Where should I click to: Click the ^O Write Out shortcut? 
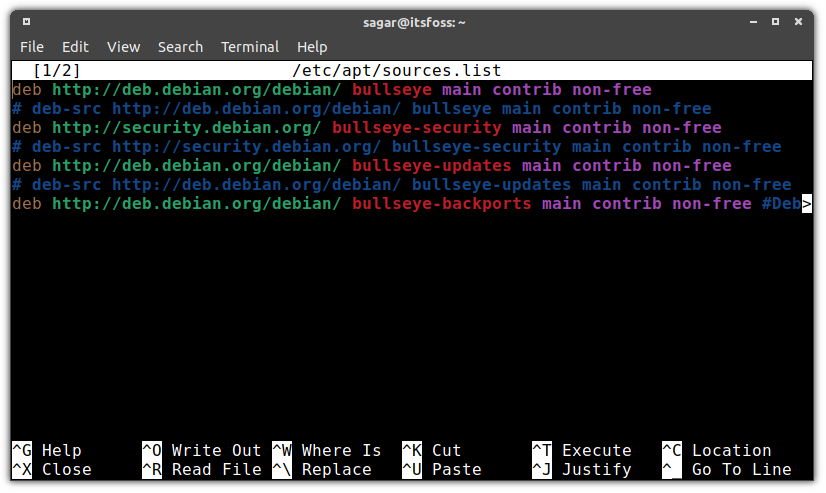click(x=202, y=450)
